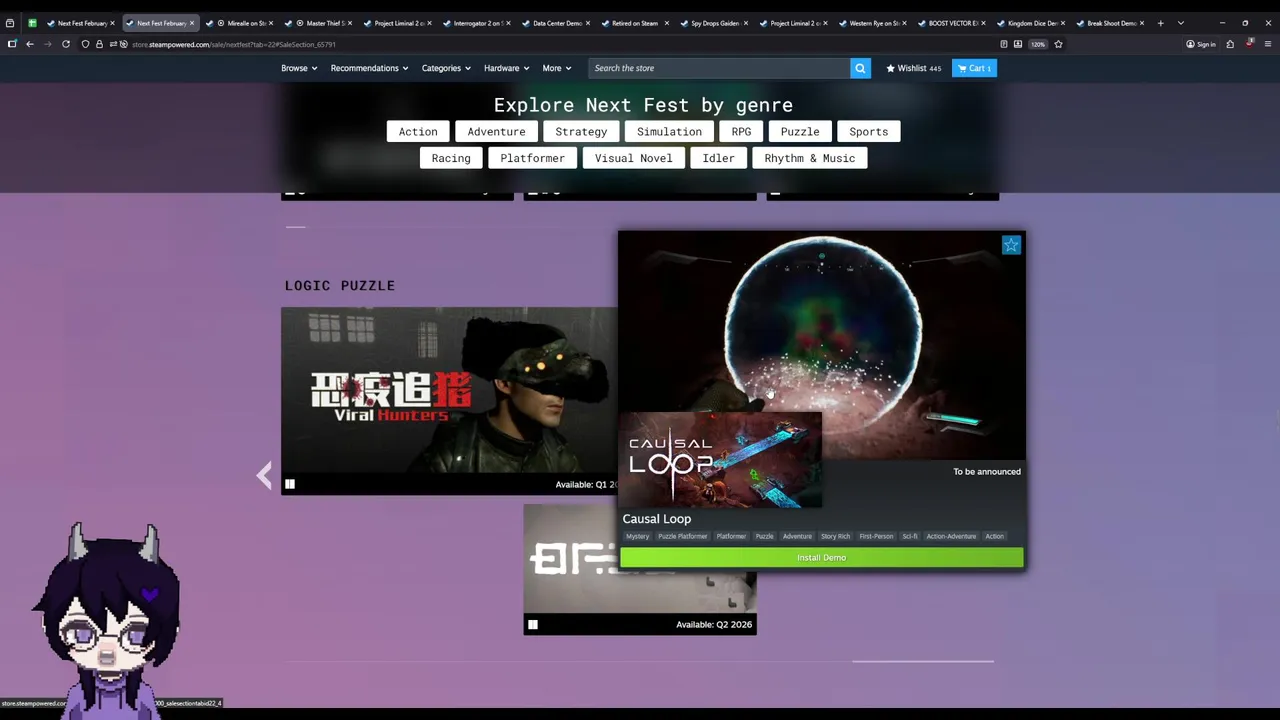This screenshot has height=720, width=1280.
Task: Select the Simulation genre button
Action: click(x=669, y=132)
